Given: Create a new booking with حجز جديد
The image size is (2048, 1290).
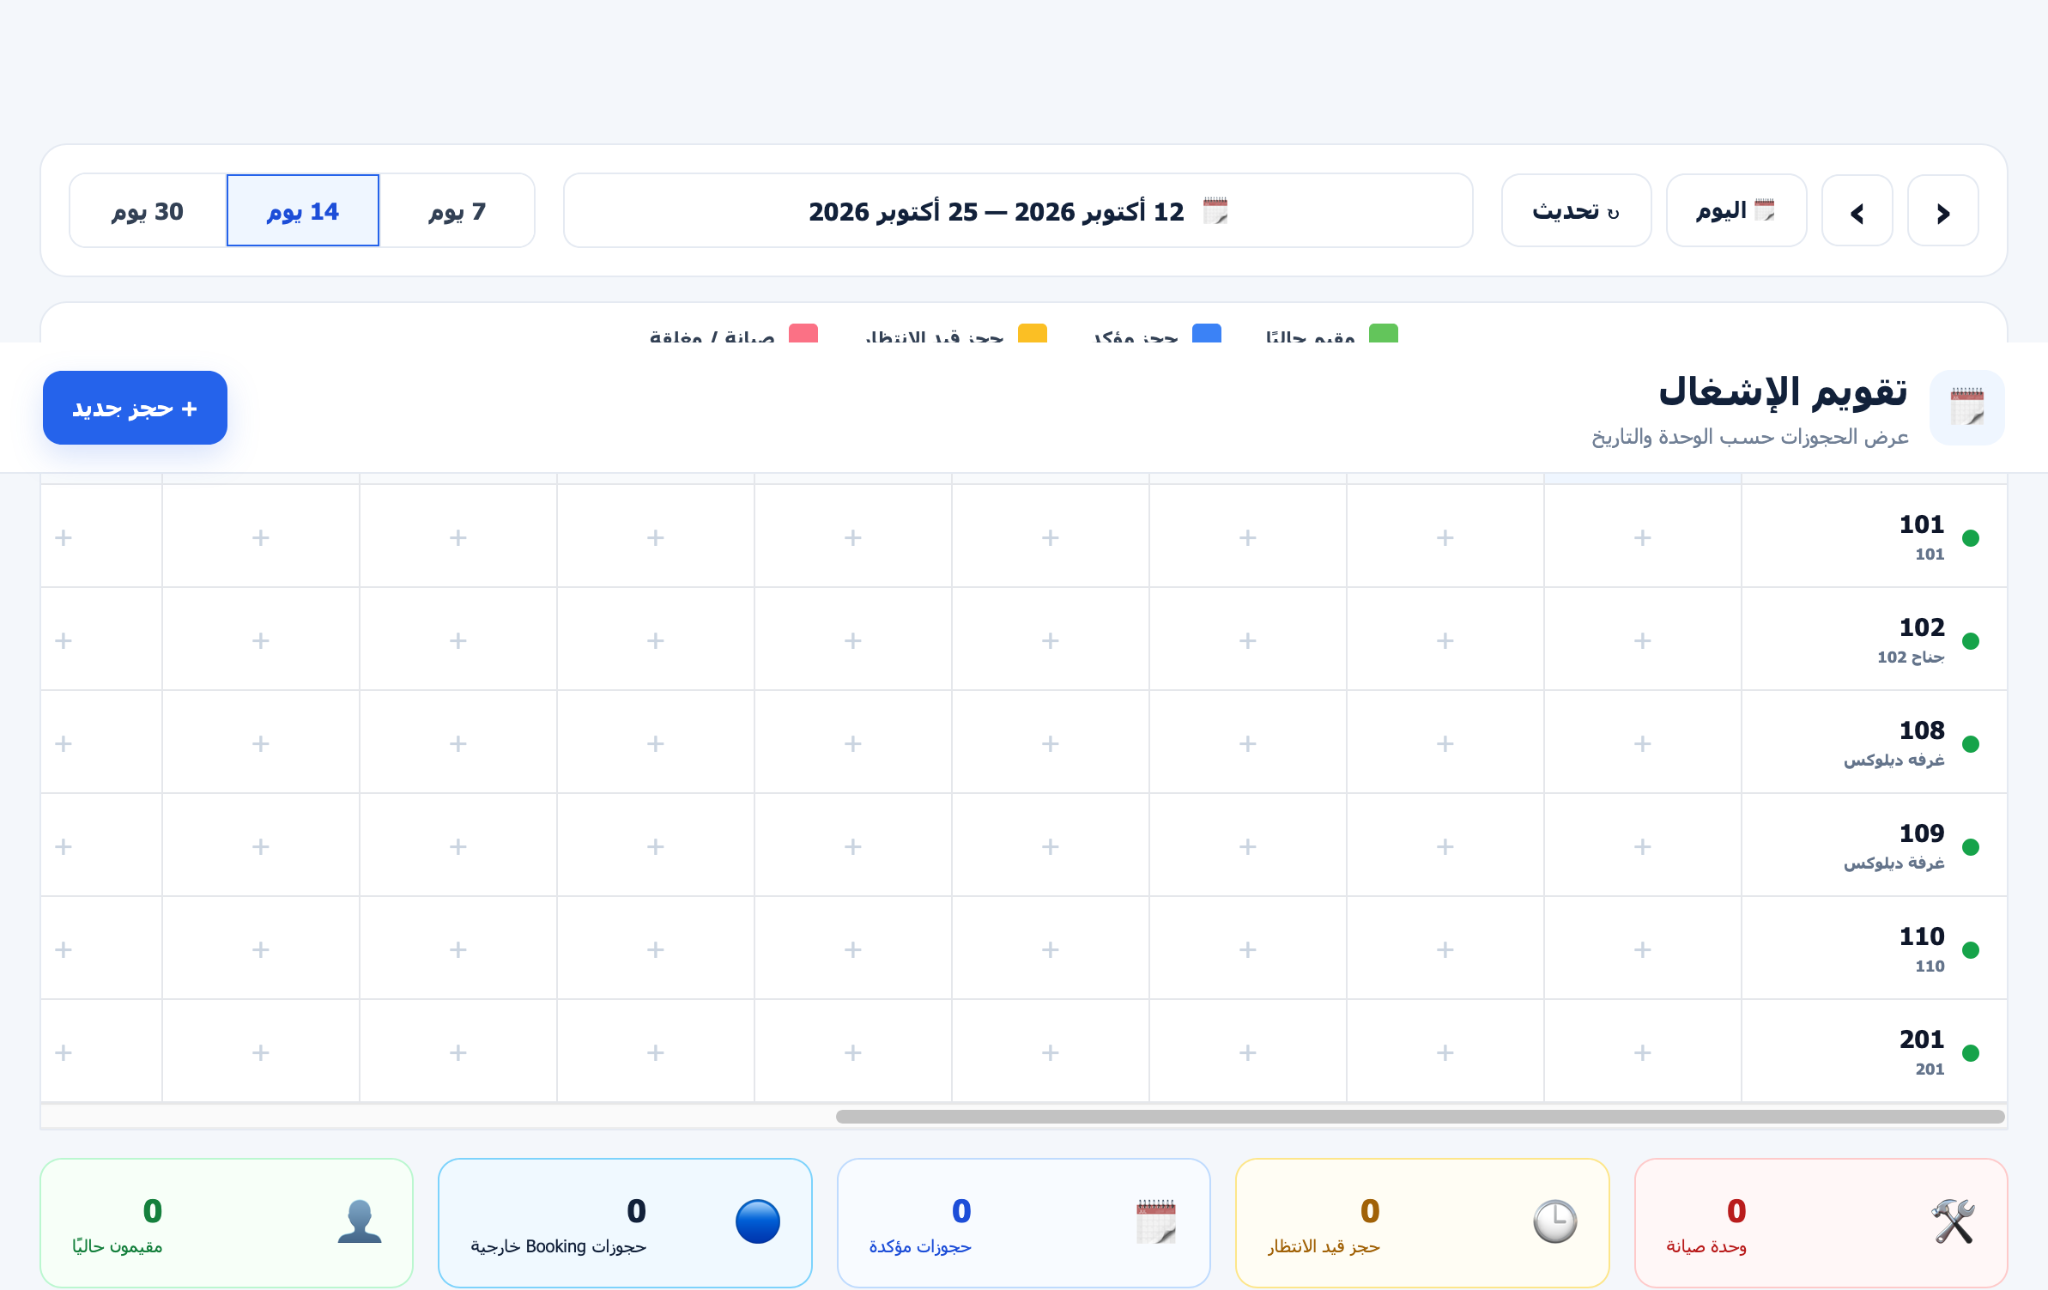Looking at the screenshot, I should click(x=135, y=408).
